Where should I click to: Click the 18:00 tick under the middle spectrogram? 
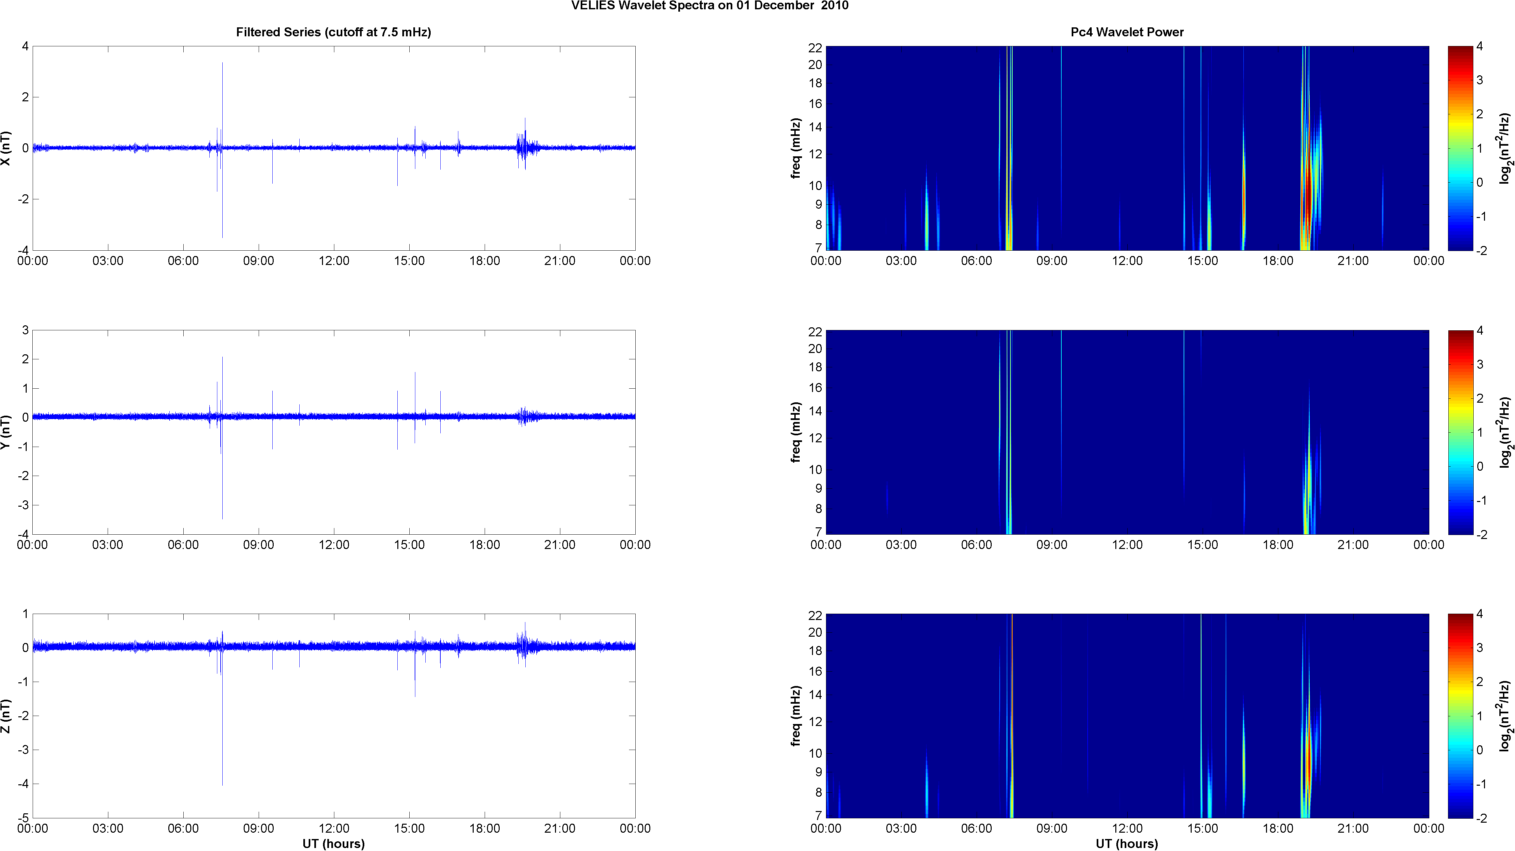point(1277,545)
